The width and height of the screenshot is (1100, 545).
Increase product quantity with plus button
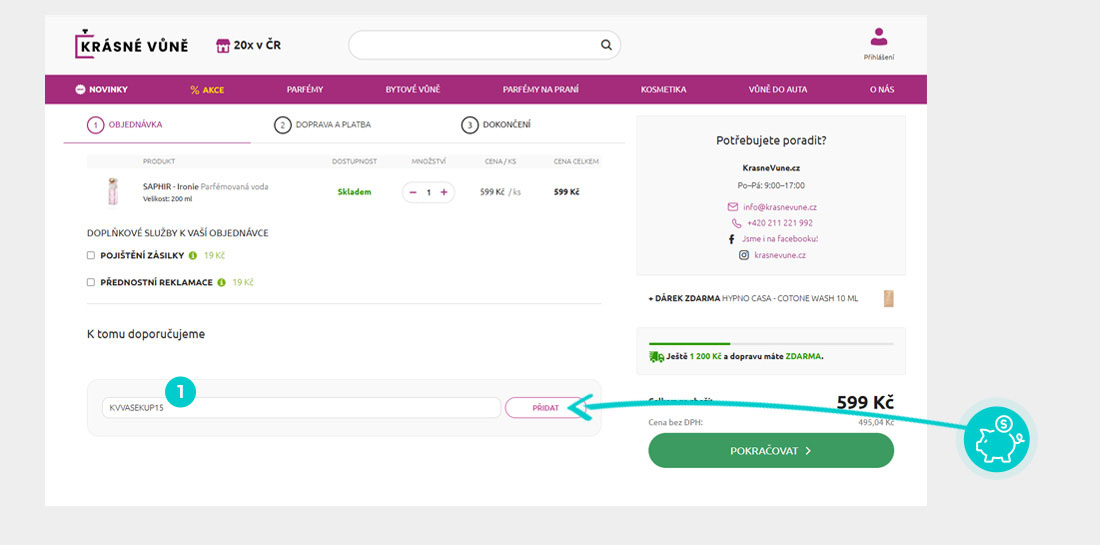pos(444,192)
